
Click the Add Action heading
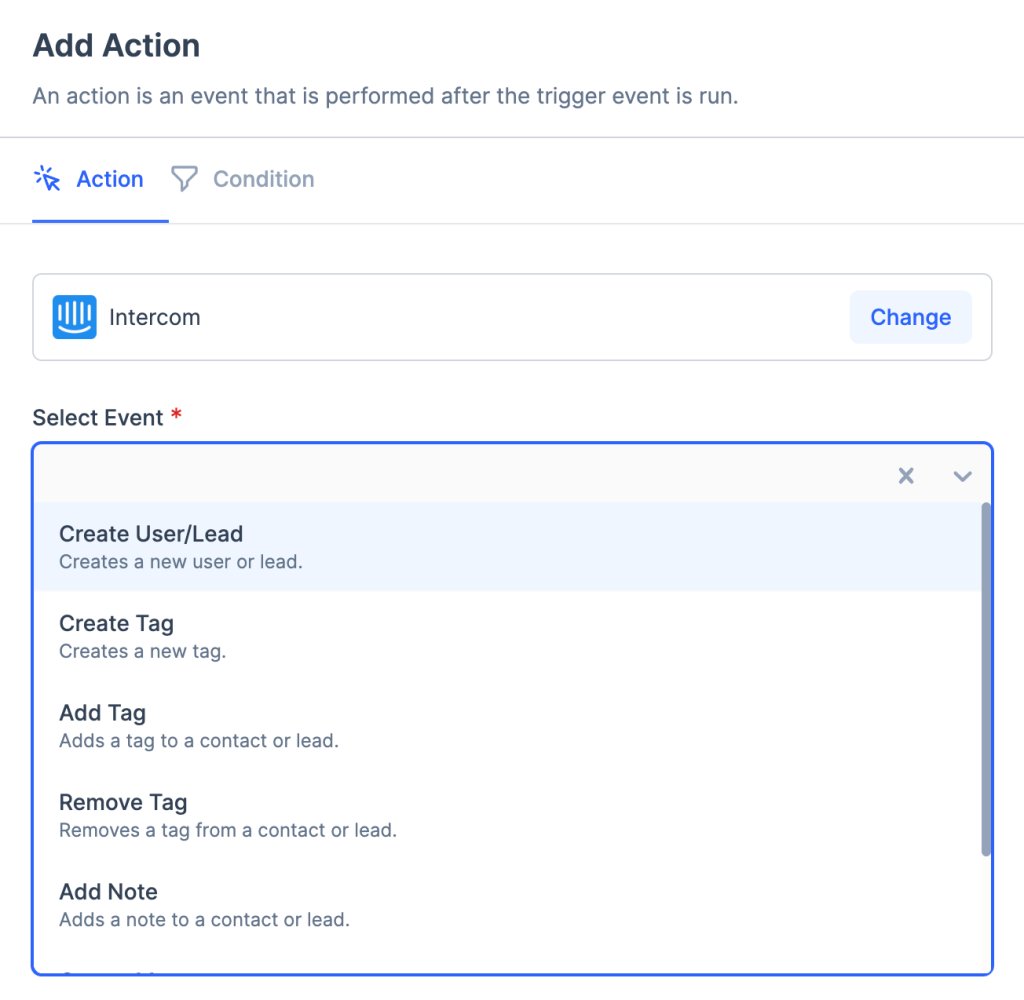[116, 45]
